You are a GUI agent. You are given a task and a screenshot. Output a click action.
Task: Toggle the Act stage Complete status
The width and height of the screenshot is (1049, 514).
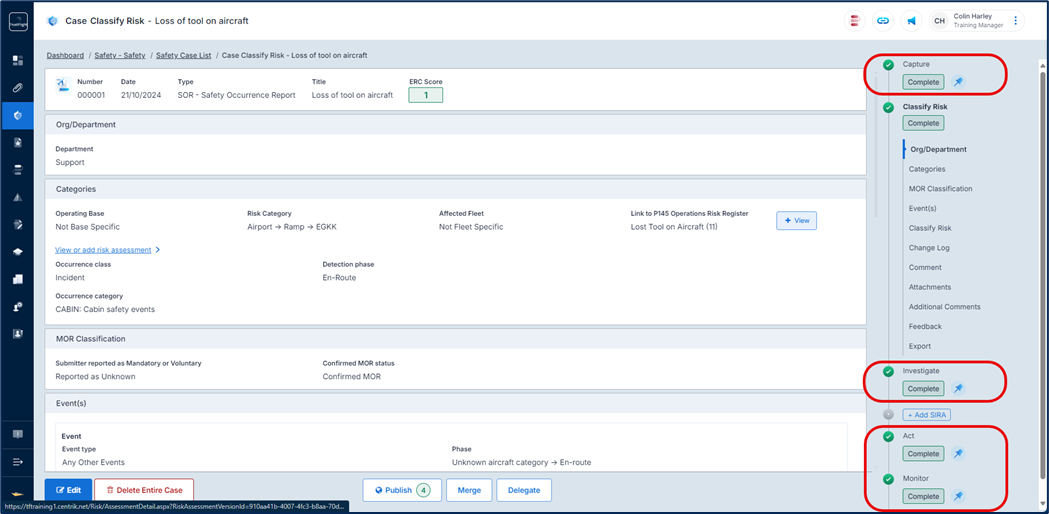tap(923, 453)
